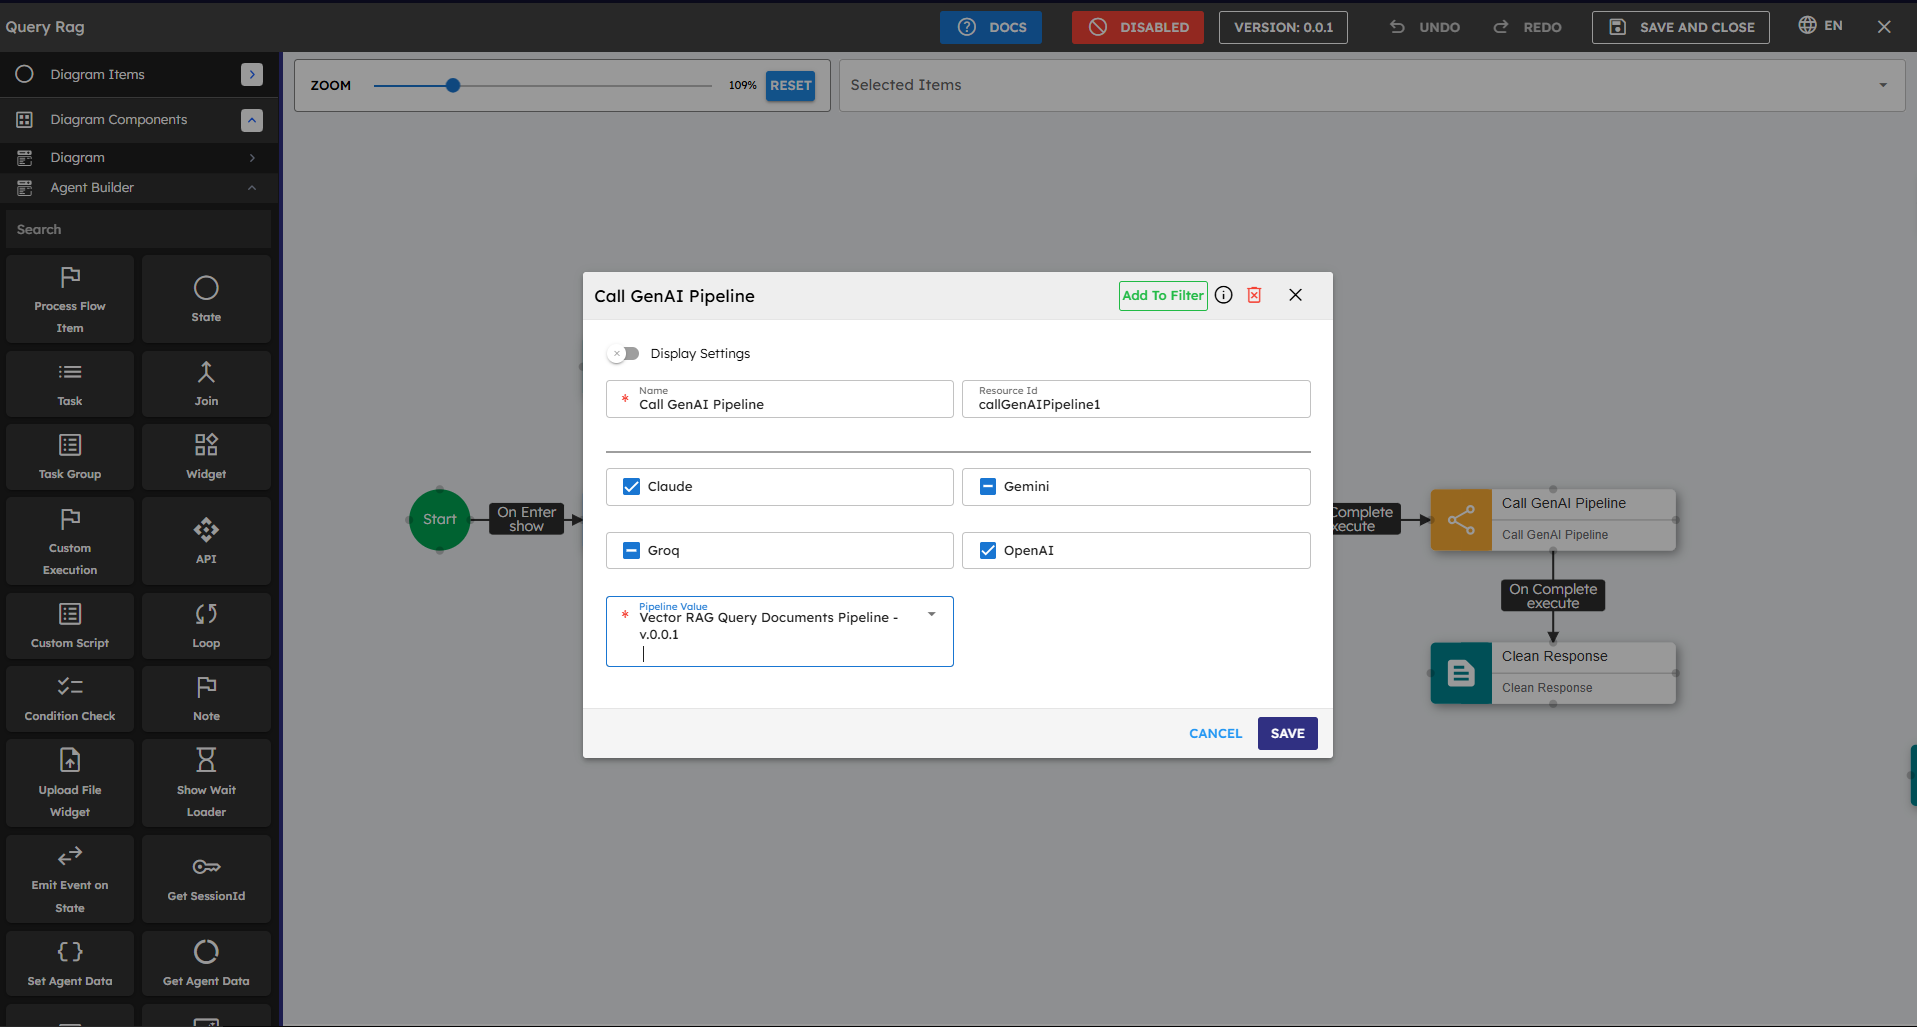
Task: Click the zoom slider handle
Action: point(453,86)
